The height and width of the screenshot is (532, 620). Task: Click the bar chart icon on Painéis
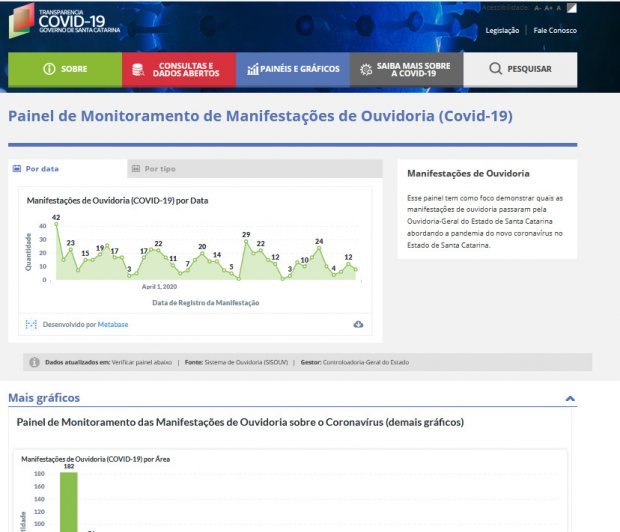tap(252, 69)
